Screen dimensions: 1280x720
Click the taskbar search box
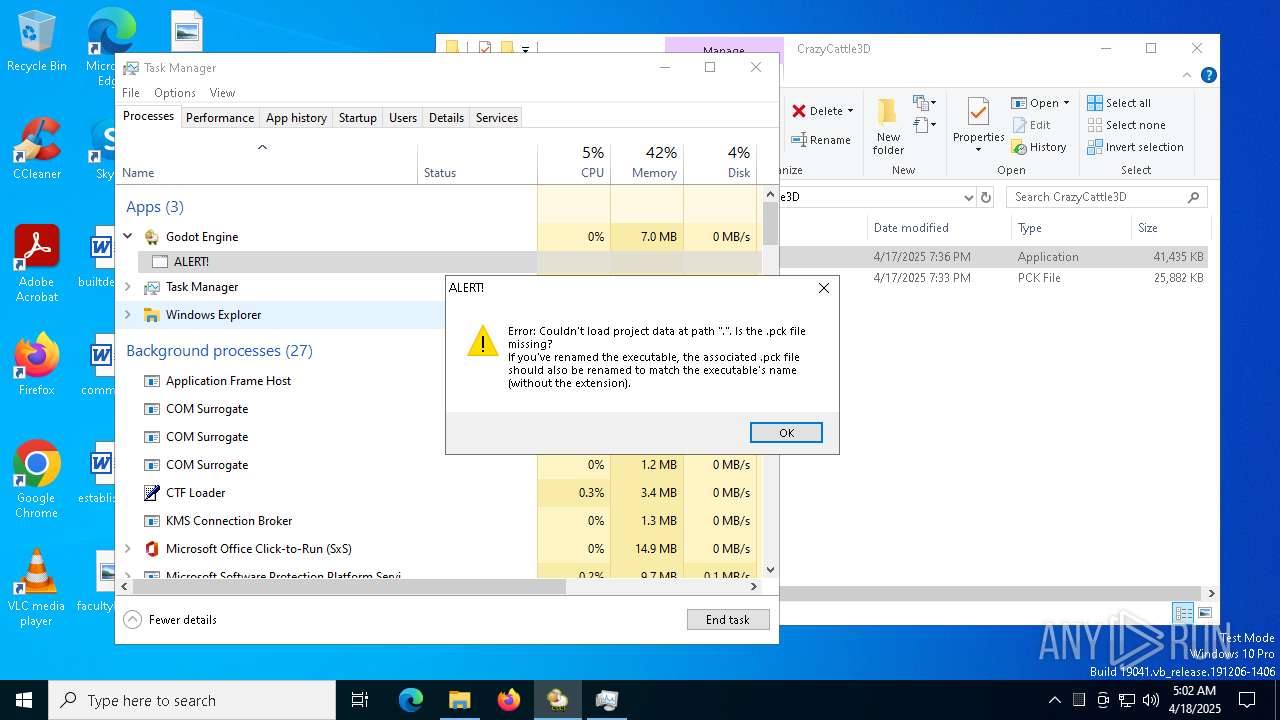pyautogui.click(x=192, y=700)
